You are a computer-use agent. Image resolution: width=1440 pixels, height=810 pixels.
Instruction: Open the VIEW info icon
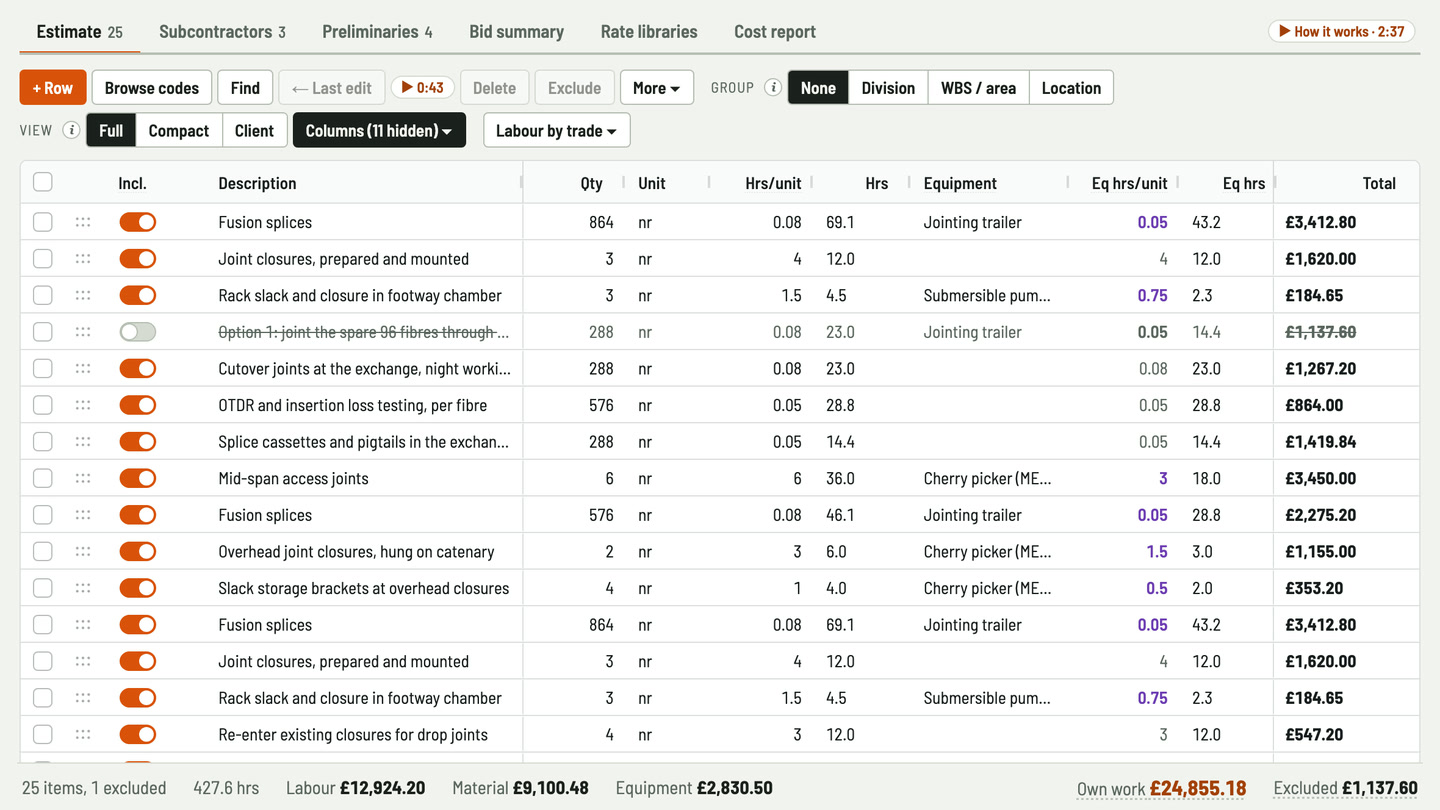71,130
